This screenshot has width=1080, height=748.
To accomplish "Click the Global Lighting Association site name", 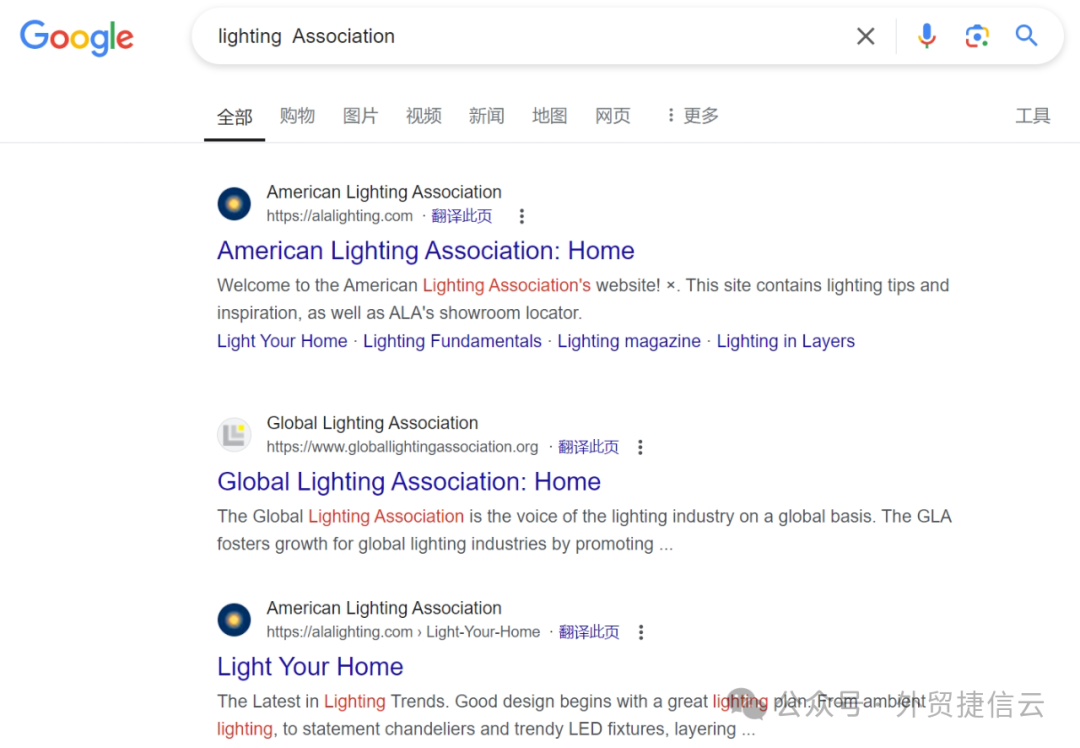I will tap(373, 423).
